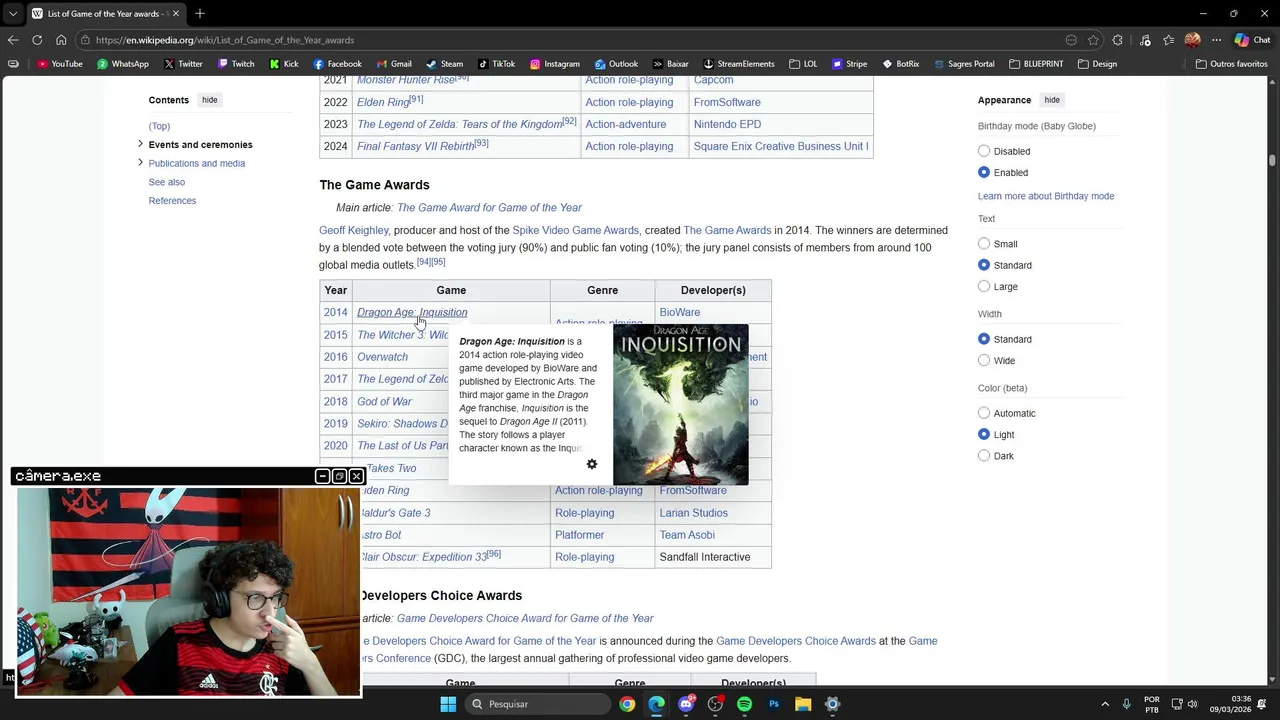This screenshot has height=720, width=1280.
Task: Open the WhatsApp bookmark
Action: tap(123, 64)
